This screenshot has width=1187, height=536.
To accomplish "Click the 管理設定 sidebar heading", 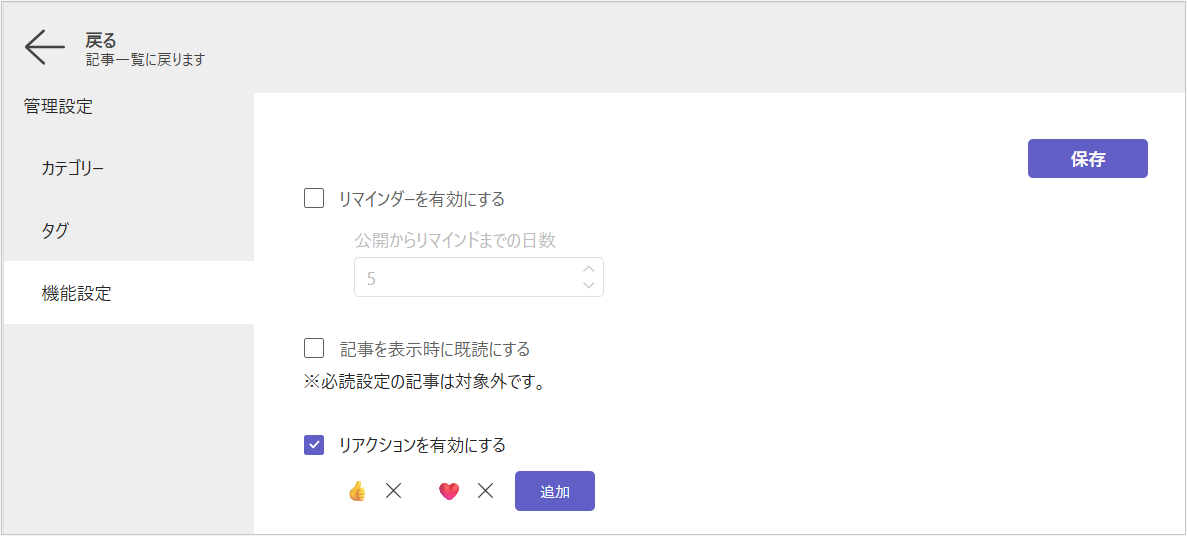I will (58, 106).
